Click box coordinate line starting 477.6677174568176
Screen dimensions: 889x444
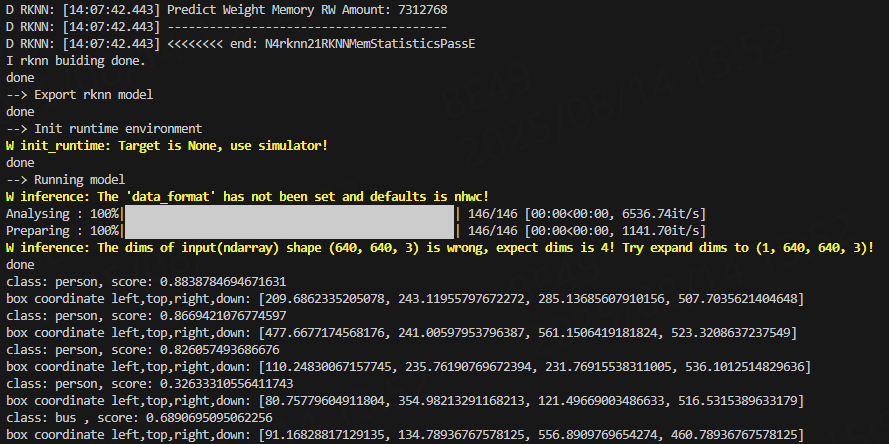click(x=401, y=333)
